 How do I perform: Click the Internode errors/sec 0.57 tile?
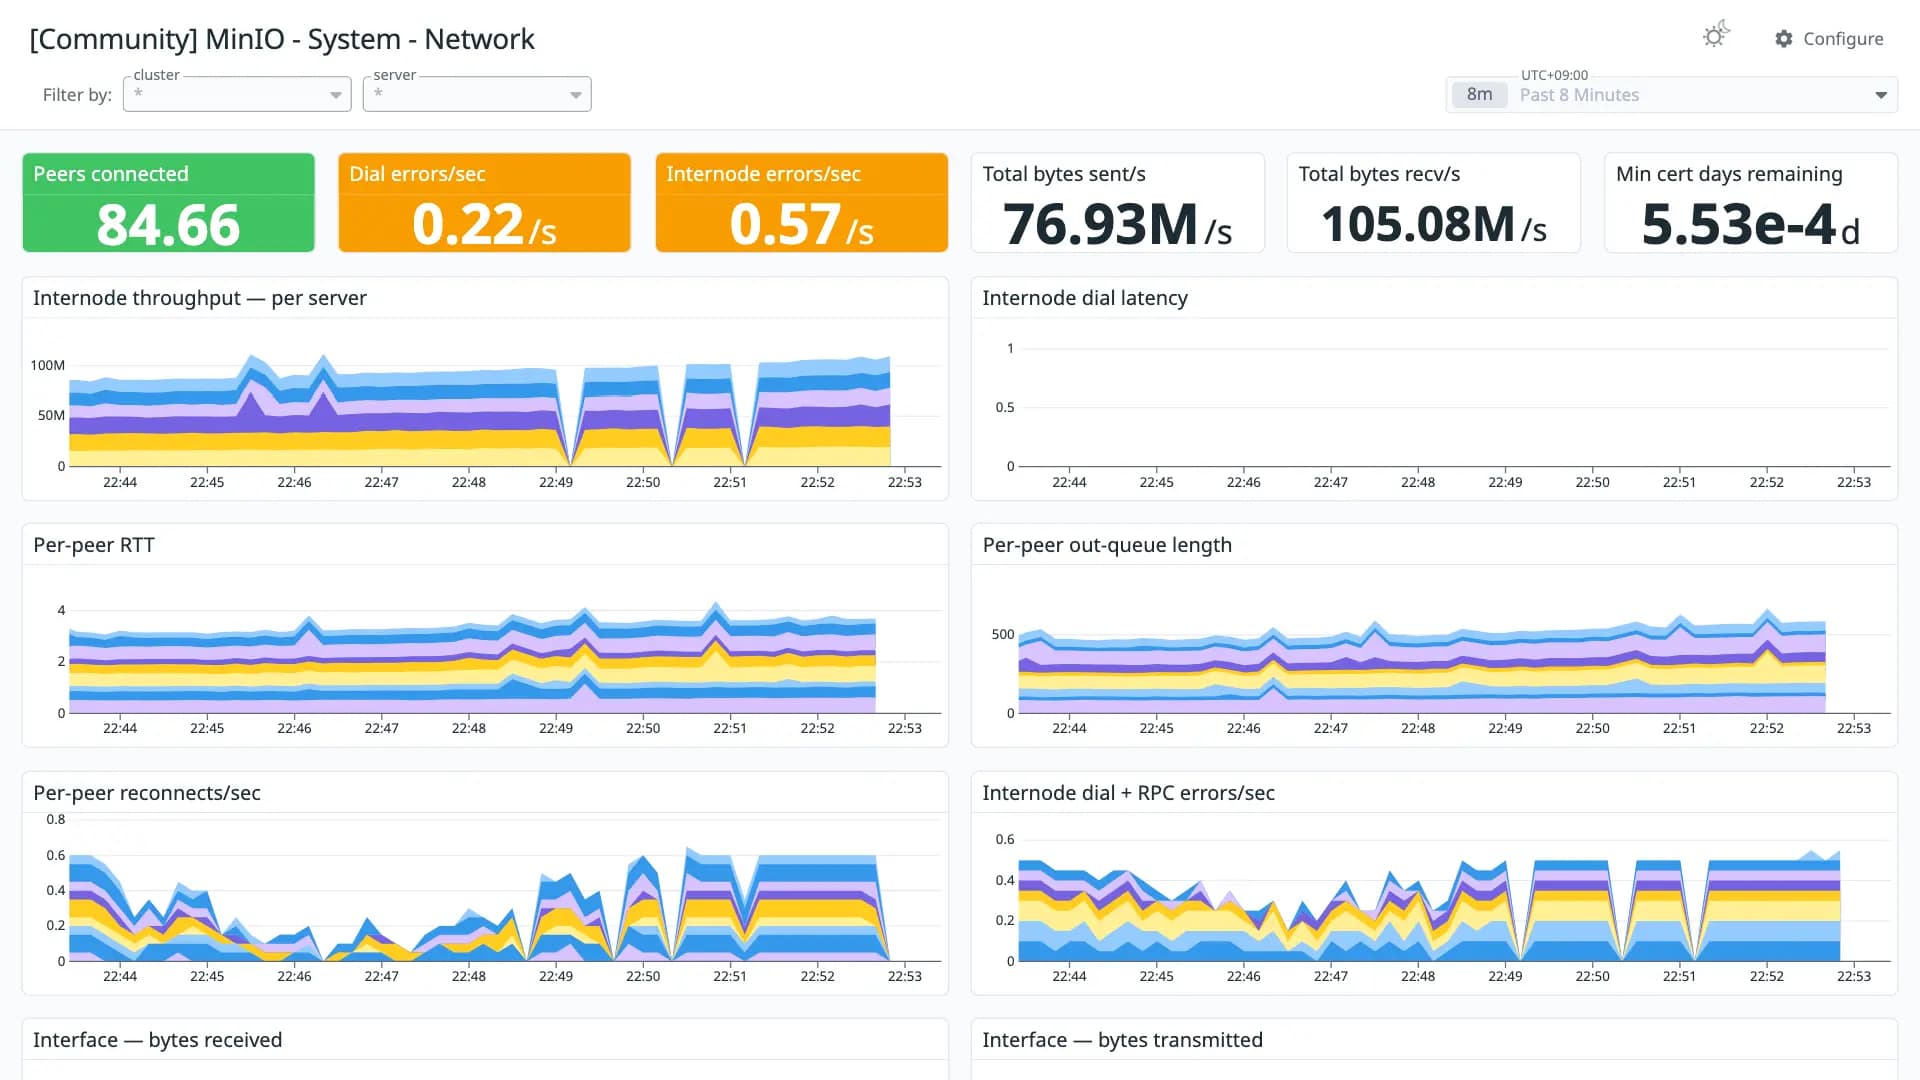[x=801, y=203]
